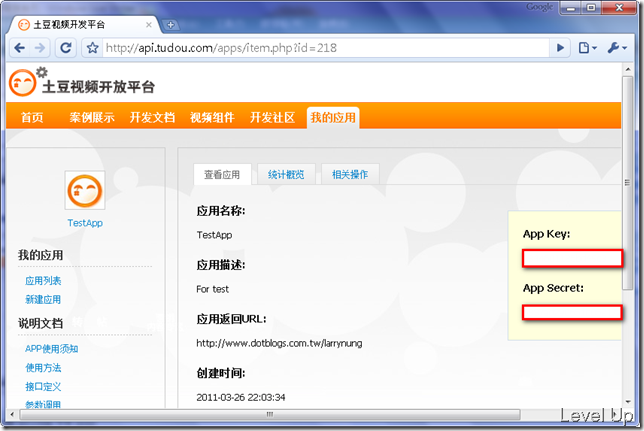Open the 使用方法 documentation link
Viewport: 644px width, 431px height.
coord(43,368)
